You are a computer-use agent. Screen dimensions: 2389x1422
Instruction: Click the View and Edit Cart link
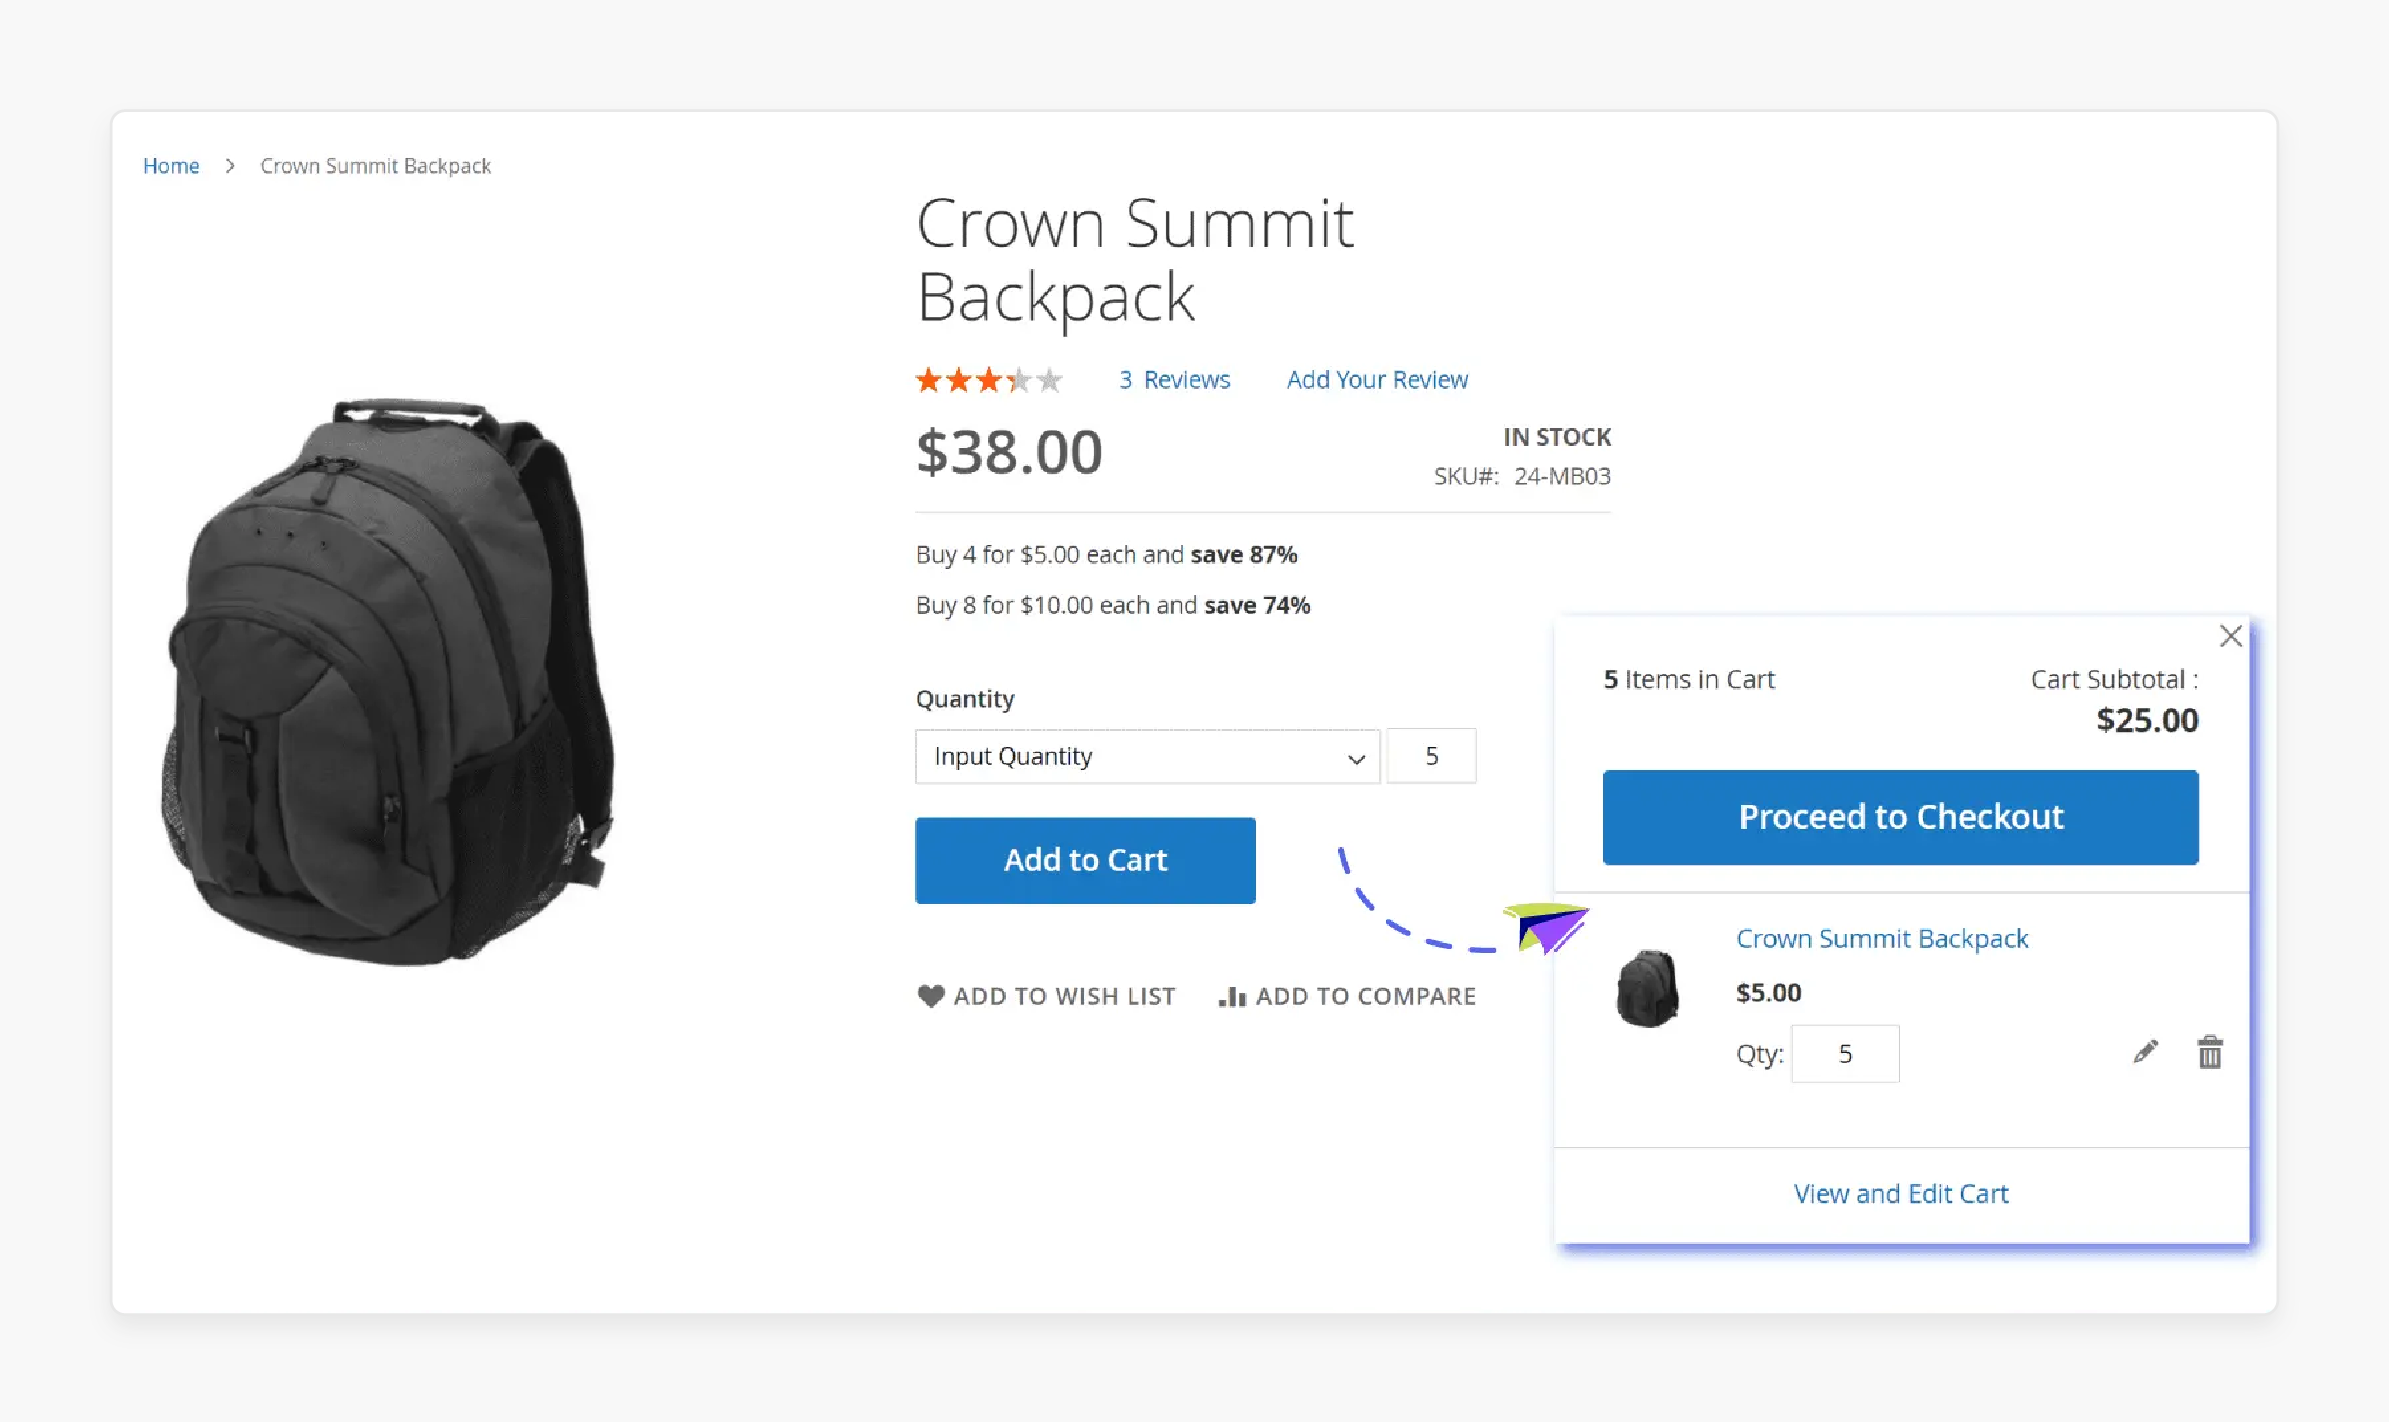pyautogui.click(x=1900, y=1193)
